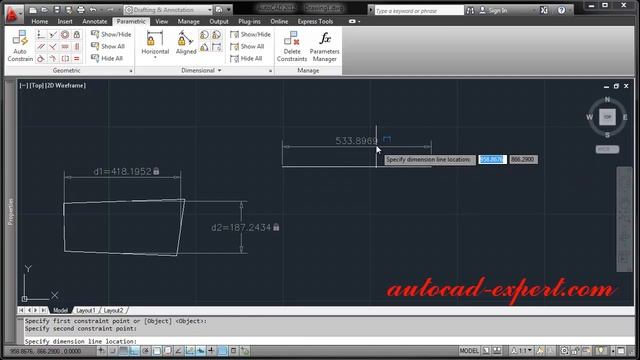Click the New drawing icon in quick access
The height and width of the screenshot is (360, 640).
(33, 10)
